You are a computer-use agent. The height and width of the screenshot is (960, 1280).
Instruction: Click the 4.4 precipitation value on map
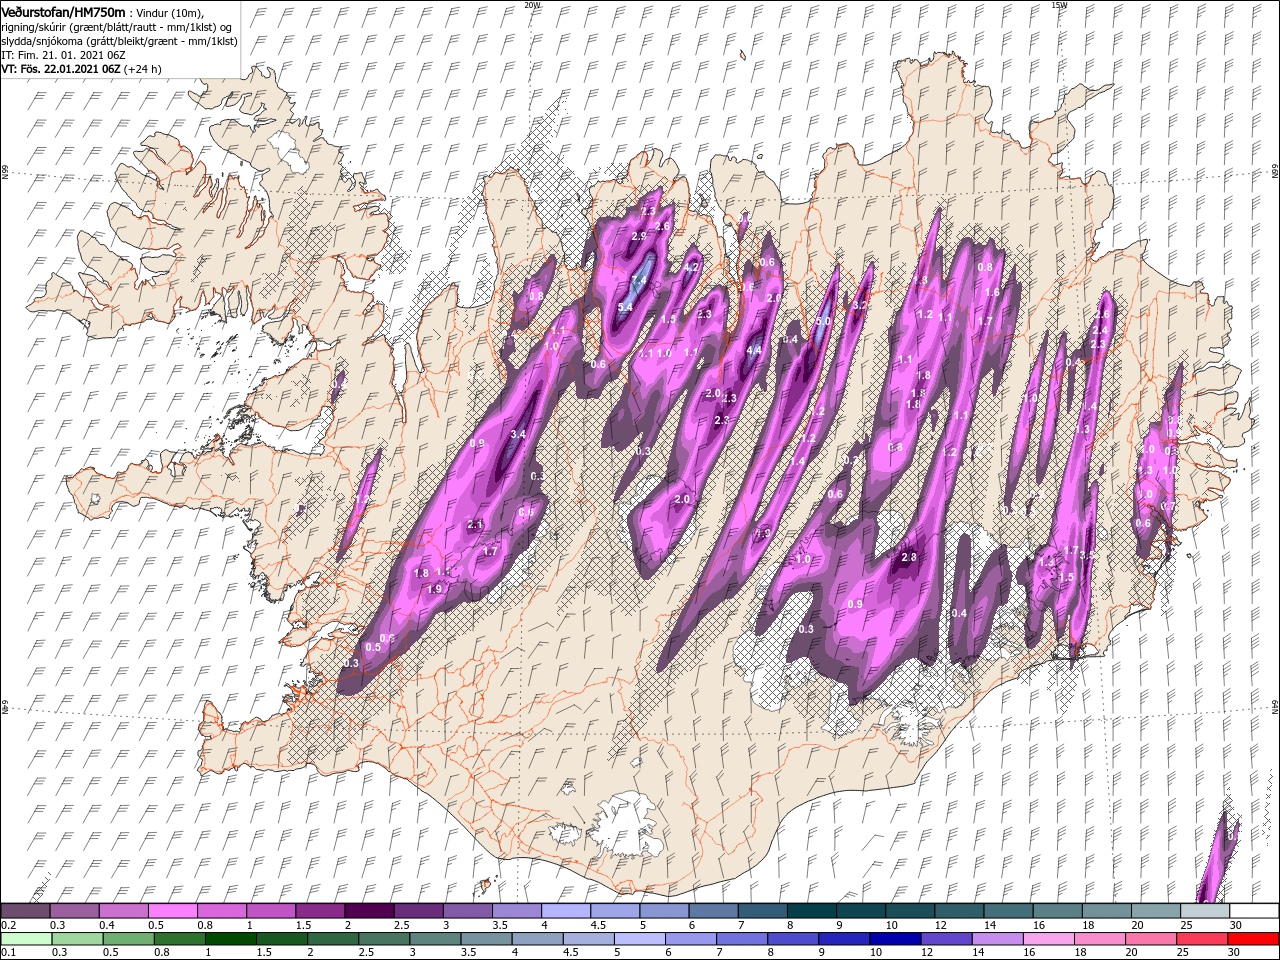click(x=754, y=351)
